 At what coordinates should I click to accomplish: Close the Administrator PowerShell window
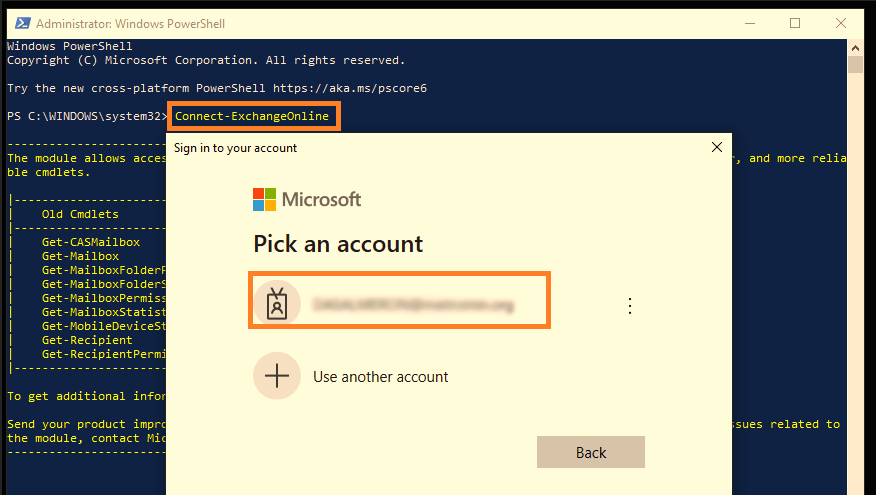pos(840,23)
